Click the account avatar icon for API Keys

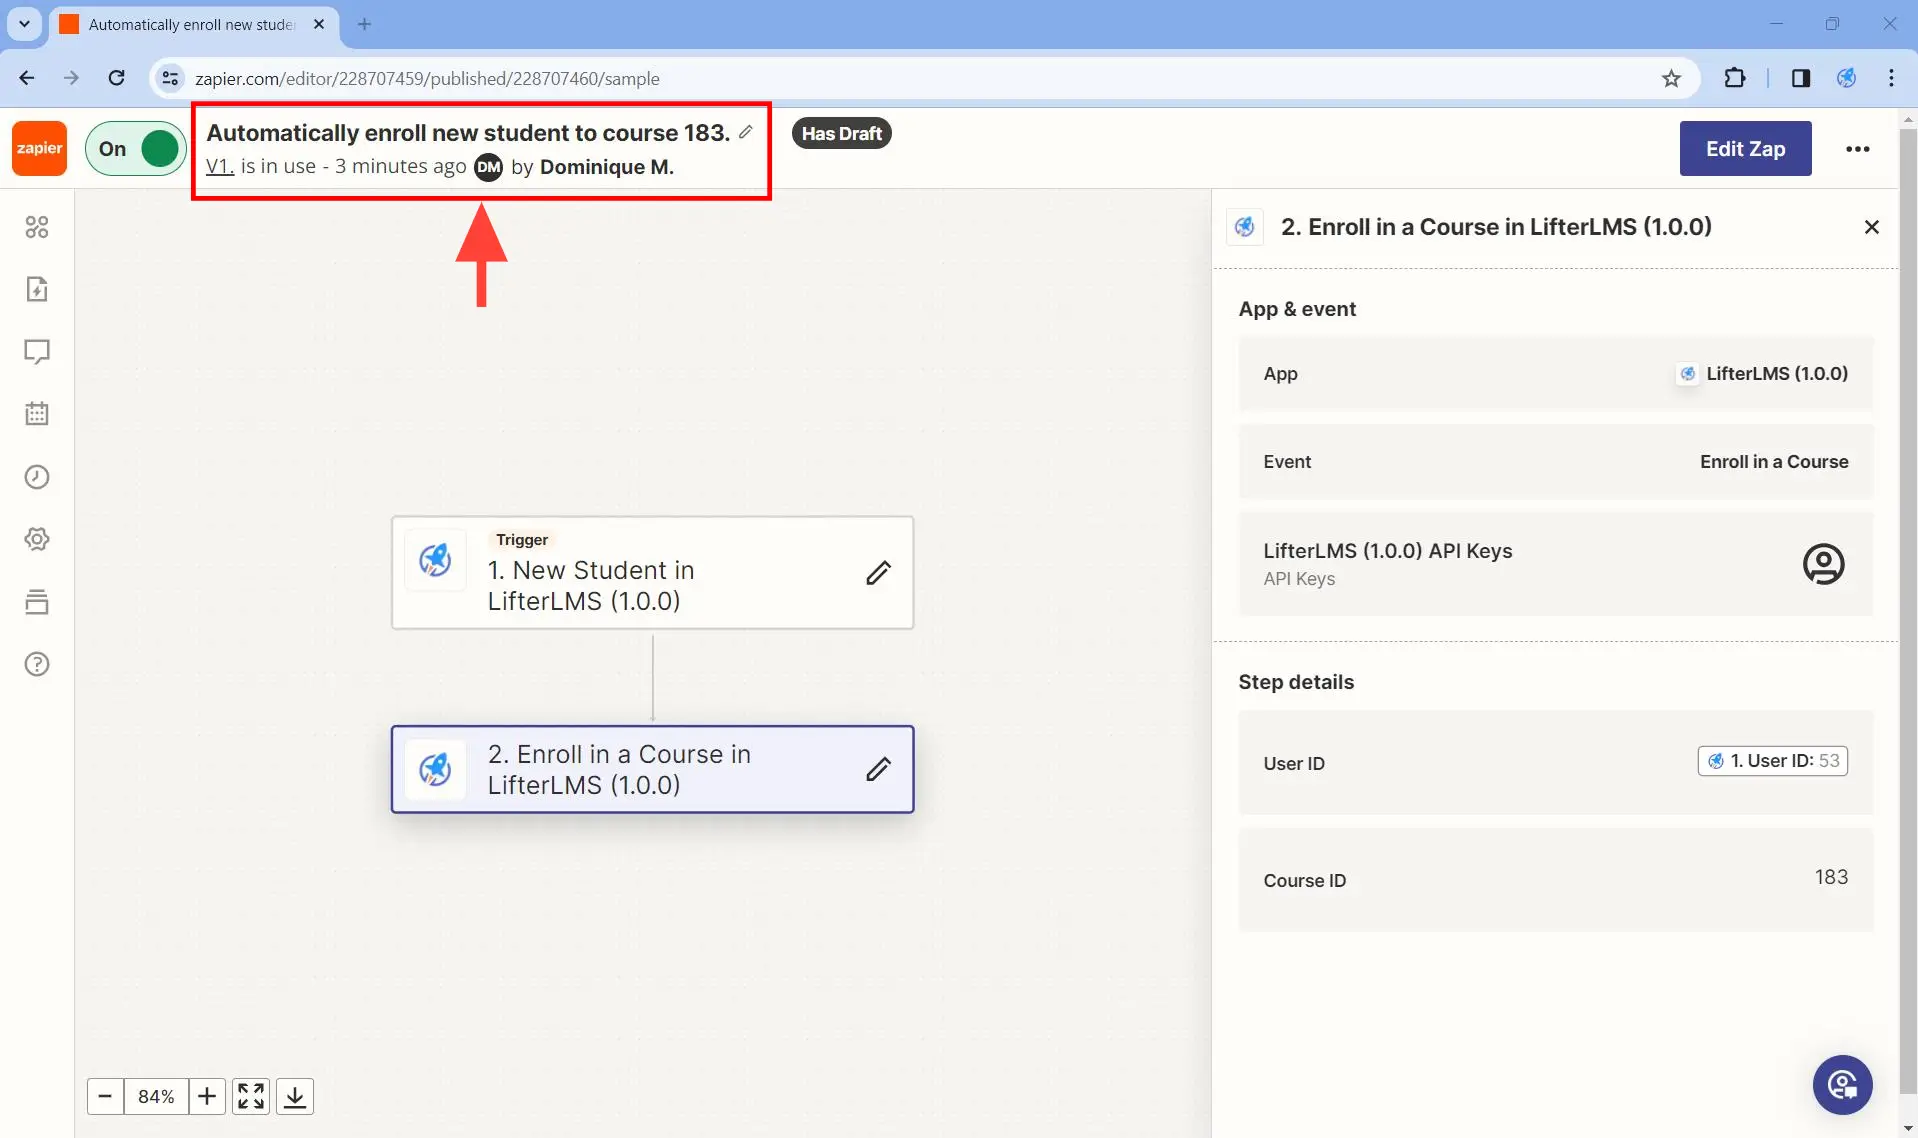click(x=1823, y=564)
